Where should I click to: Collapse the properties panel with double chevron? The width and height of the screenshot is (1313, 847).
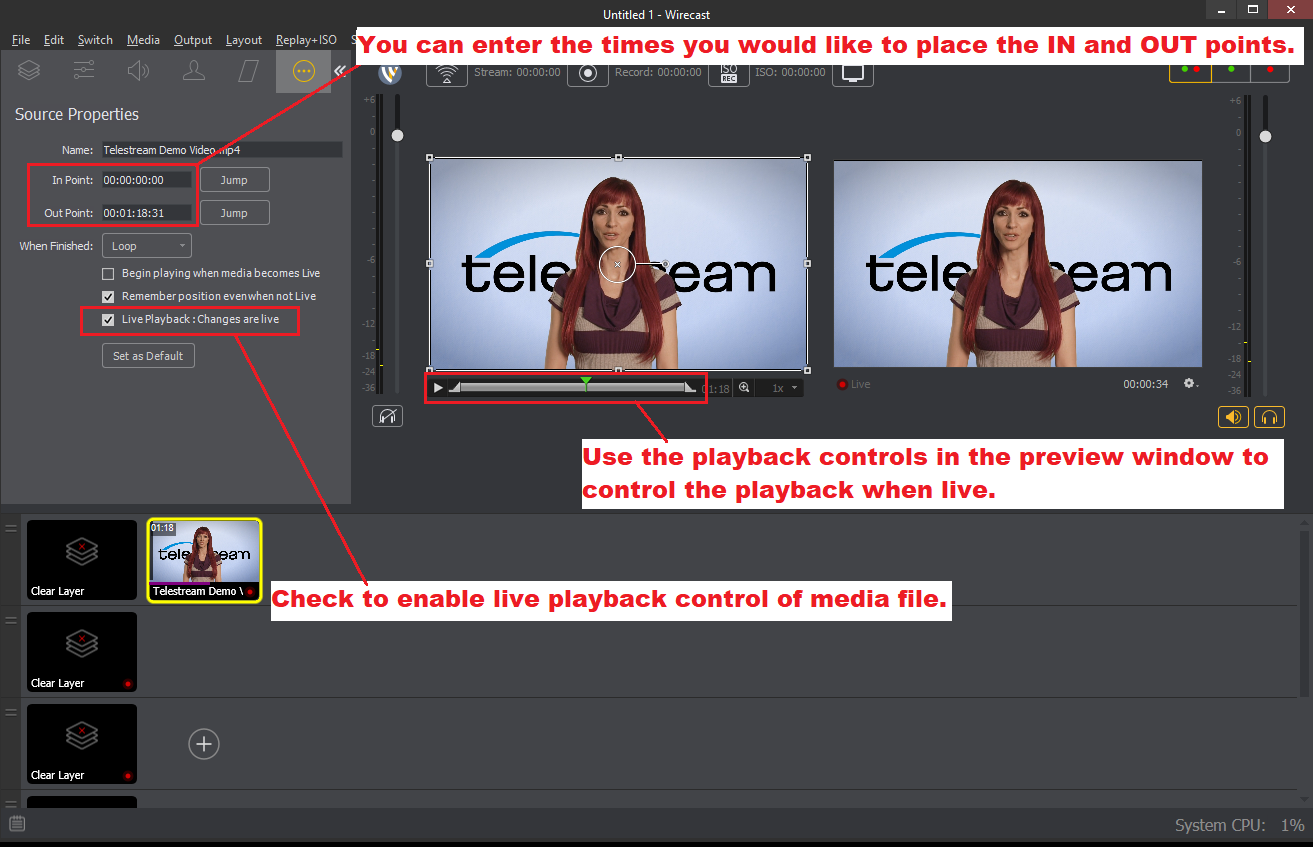point(340,70)
